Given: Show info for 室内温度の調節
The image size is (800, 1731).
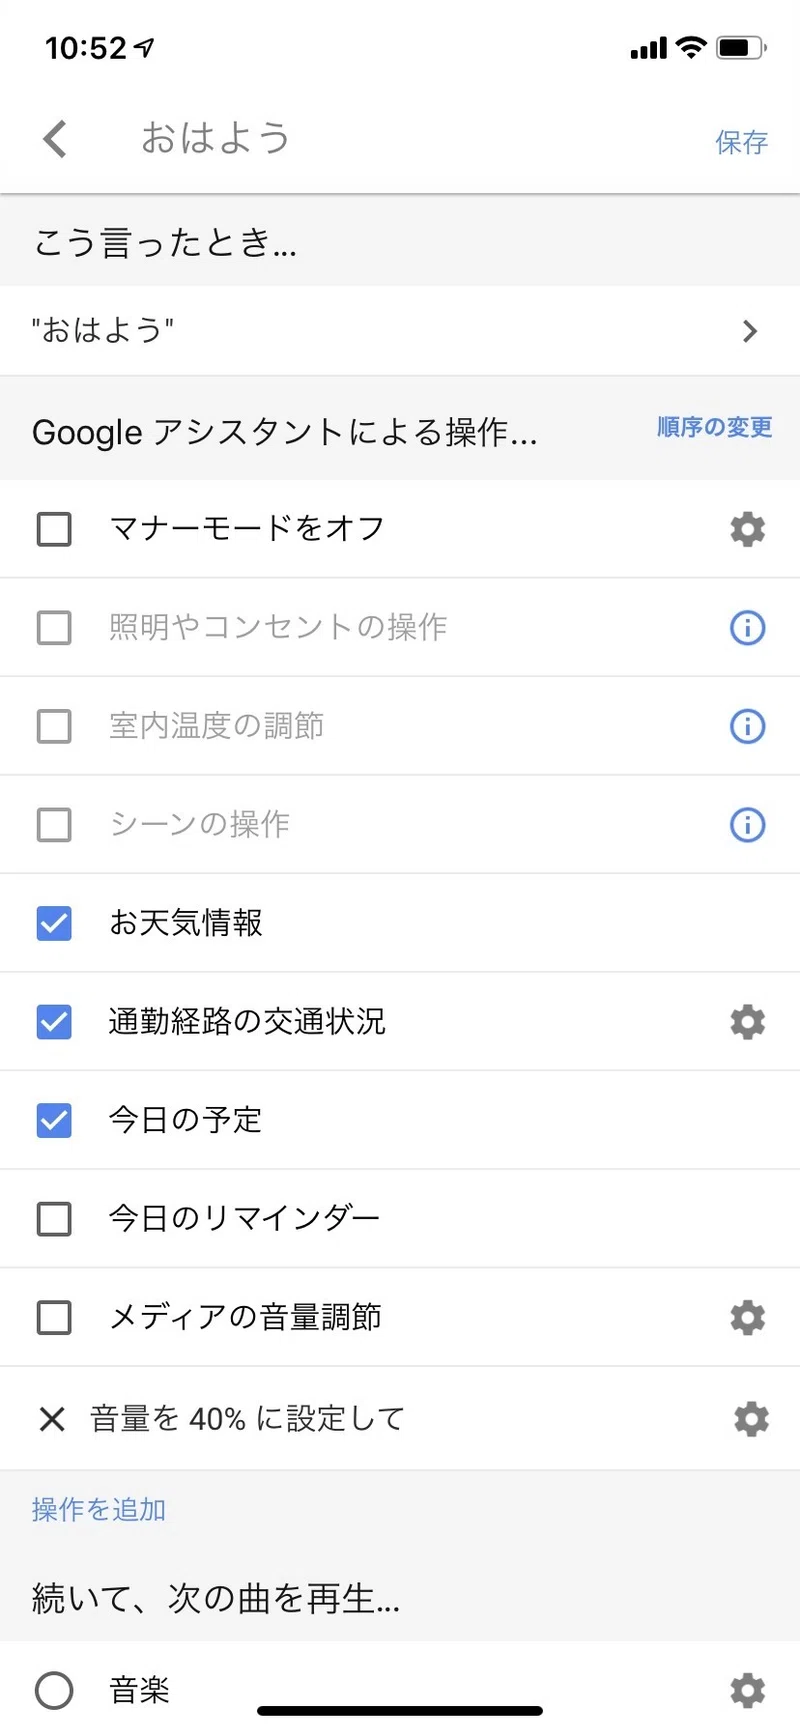Looking at the screenshot, I should point(747,726).
